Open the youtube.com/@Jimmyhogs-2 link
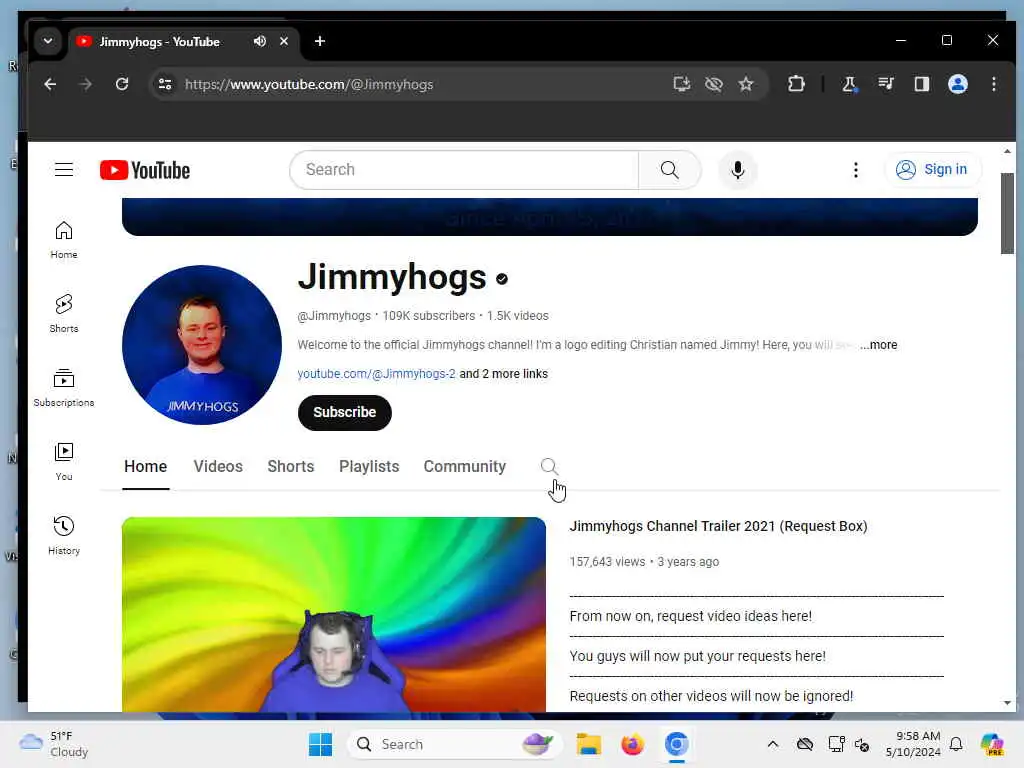Image resolution: width=1024 pixels, height=768 pixels. (376, 374)
